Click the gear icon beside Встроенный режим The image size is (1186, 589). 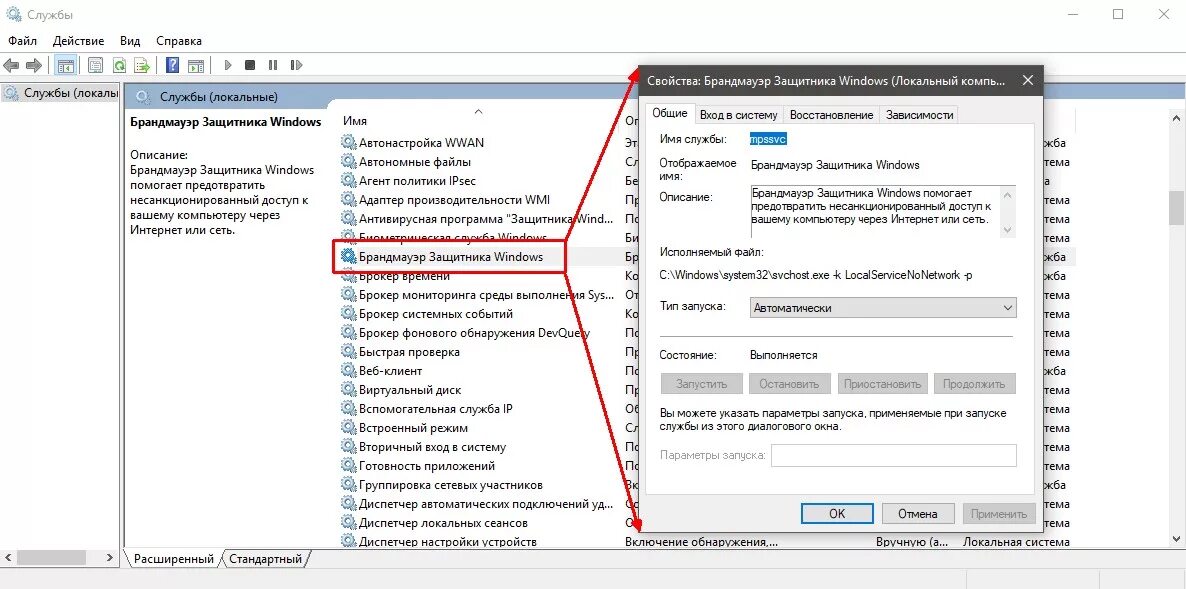tap(348, 427)
